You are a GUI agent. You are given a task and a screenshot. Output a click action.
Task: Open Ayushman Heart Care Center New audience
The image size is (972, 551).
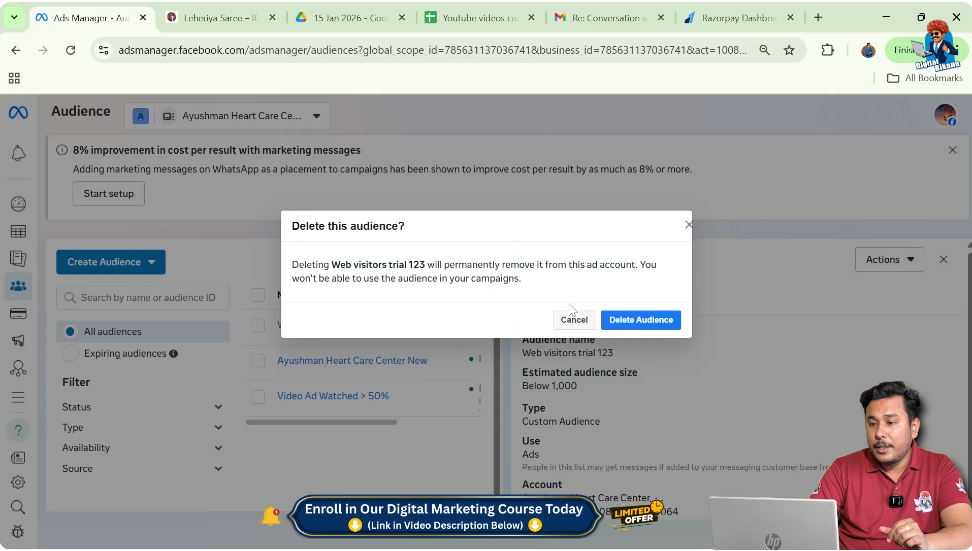click(x=352, y=361)
